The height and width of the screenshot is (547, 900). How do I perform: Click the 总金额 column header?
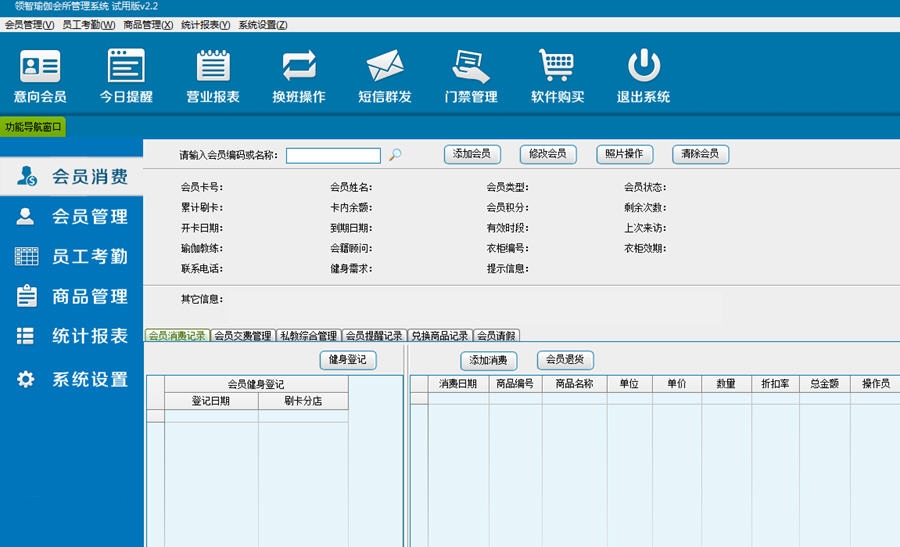click(x=824, y=384)
